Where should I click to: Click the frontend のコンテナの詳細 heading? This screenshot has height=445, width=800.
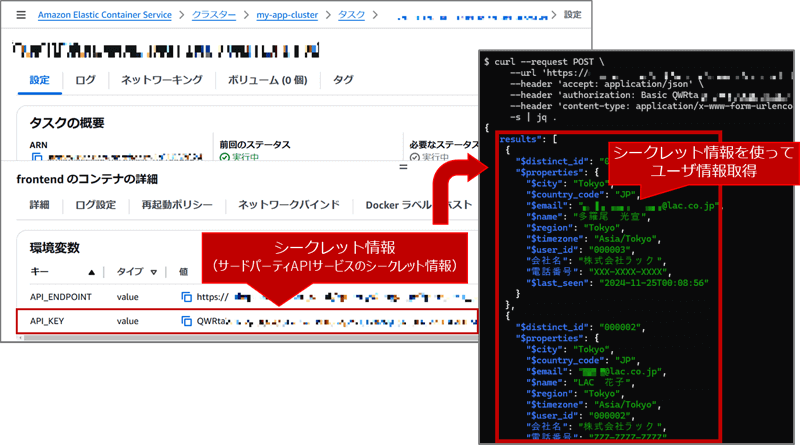(87, 179)
